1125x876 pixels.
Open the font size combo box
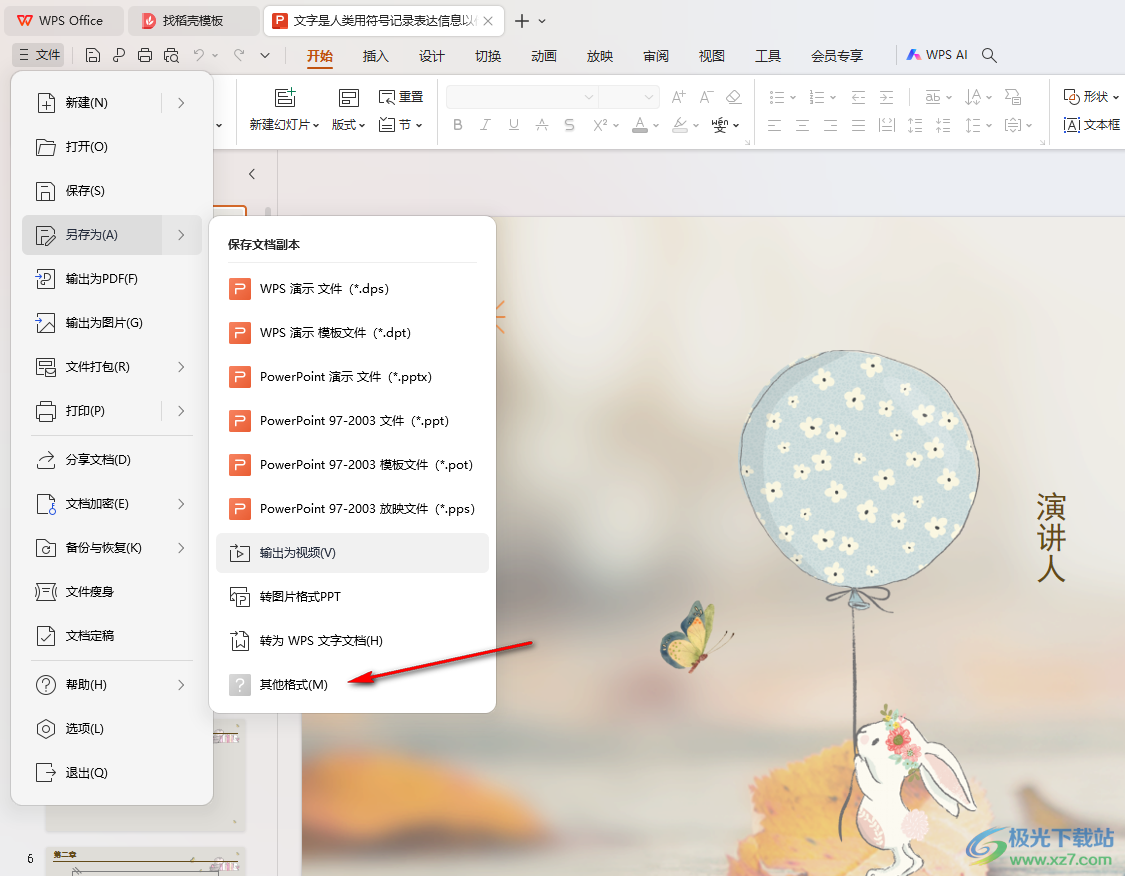click(x=629, y=97)
